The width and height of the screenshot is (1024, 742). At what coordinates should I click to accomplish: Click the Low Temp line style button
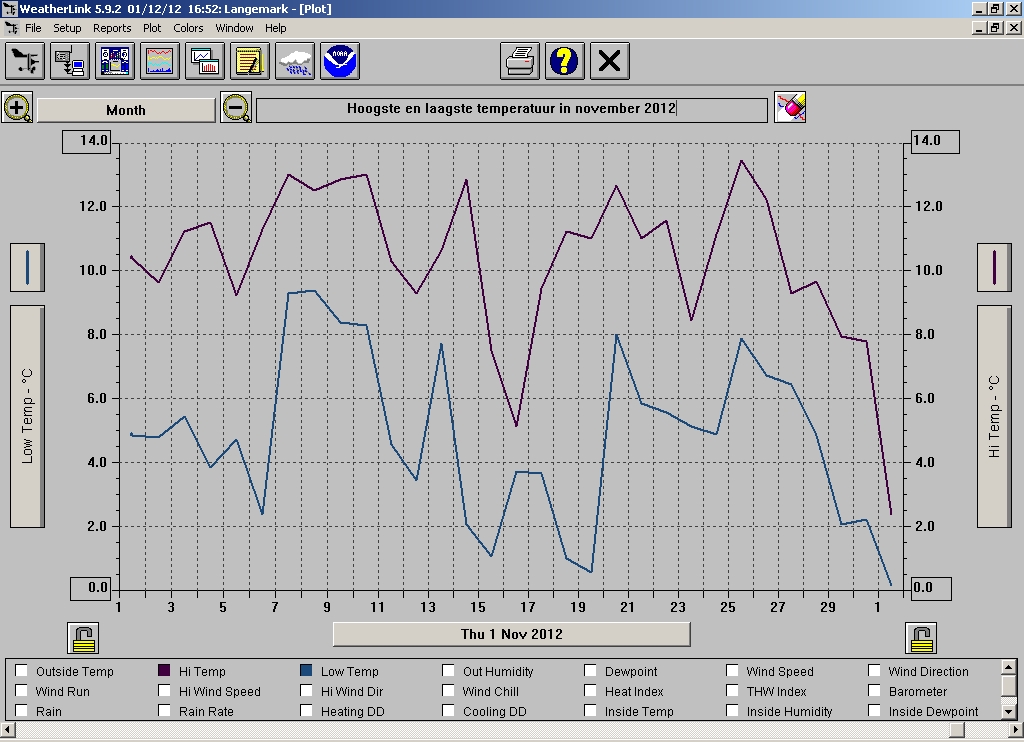click(x=27, y=268)
